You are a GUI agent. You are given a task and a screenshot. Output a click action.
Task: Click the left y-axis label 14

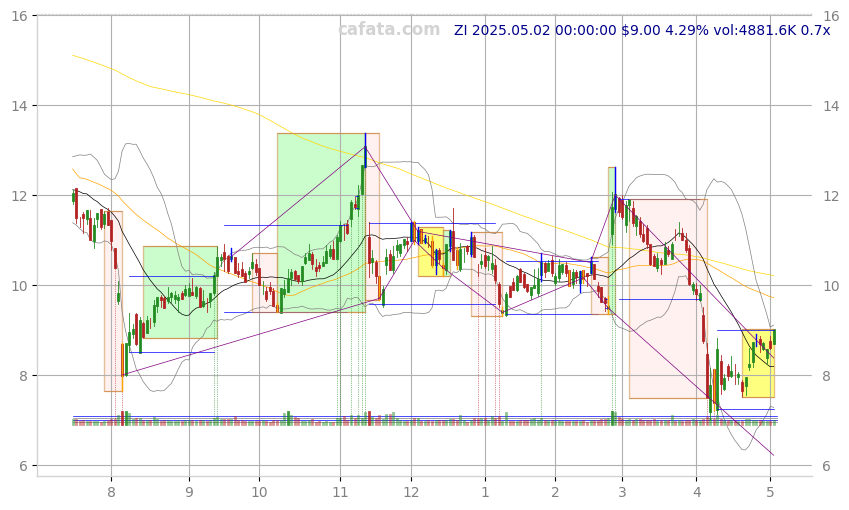coord(19,106)
